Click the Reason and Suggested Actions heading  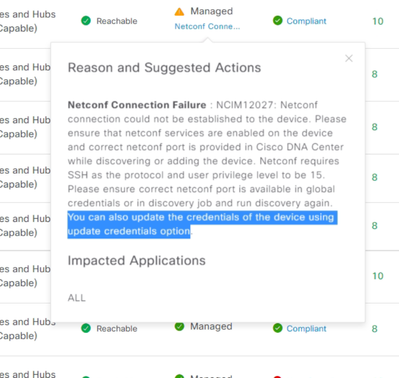coord(164,68)
